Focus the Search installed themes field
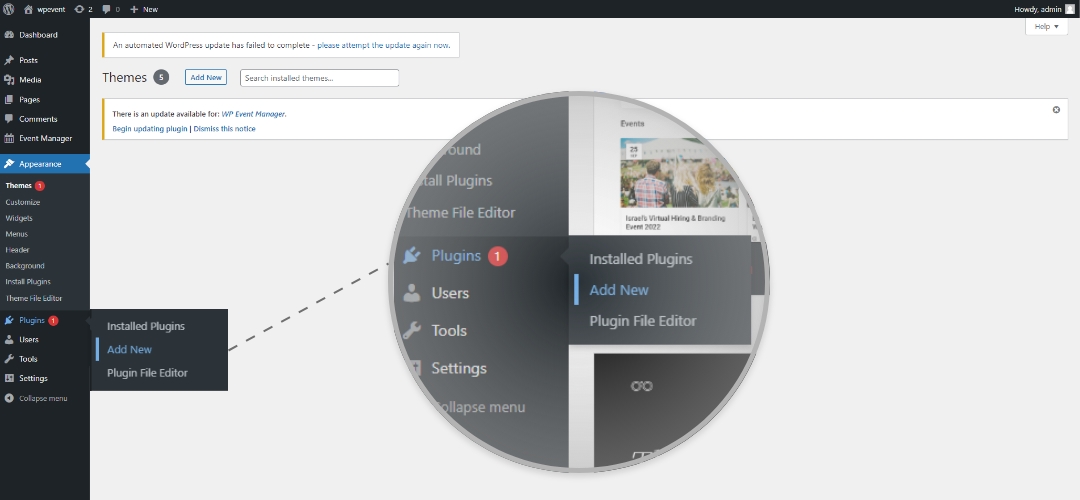This screenshot has height=500, width=1080. [x=320, y=78]
